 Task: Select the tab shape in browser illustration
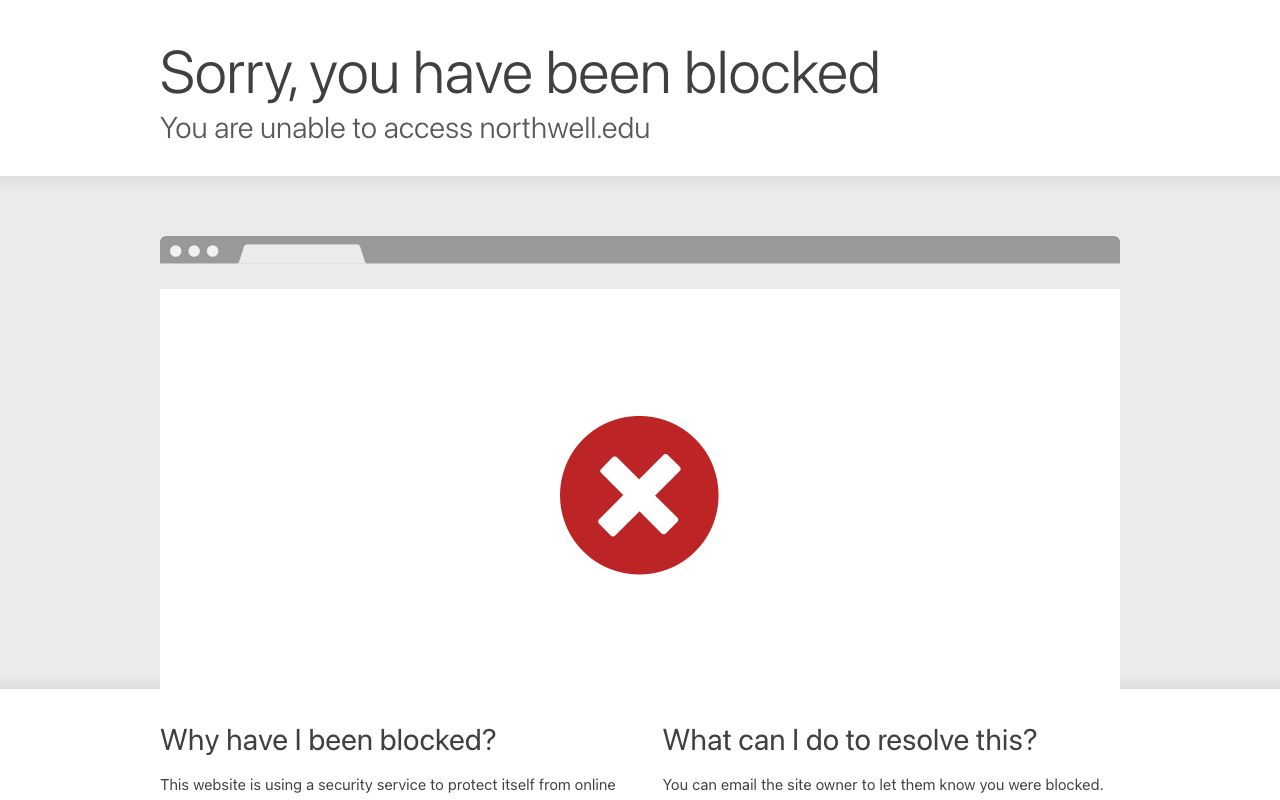coord(302,254)
